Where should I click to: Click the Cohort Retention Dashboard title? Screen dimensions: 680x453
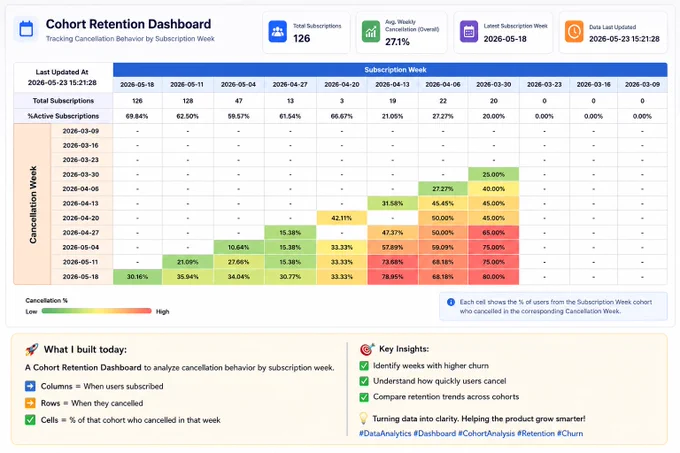click(x=128, y=24)
